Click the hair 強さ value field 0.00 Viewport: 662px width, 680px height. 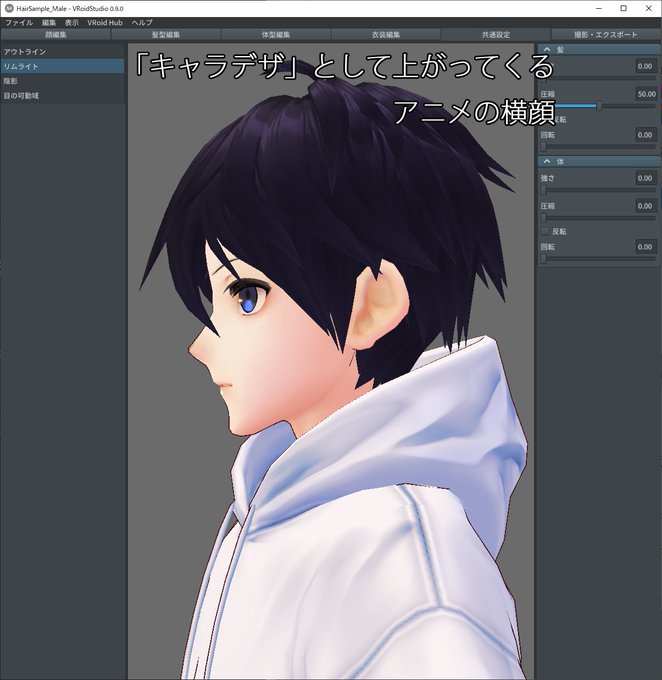646,66
